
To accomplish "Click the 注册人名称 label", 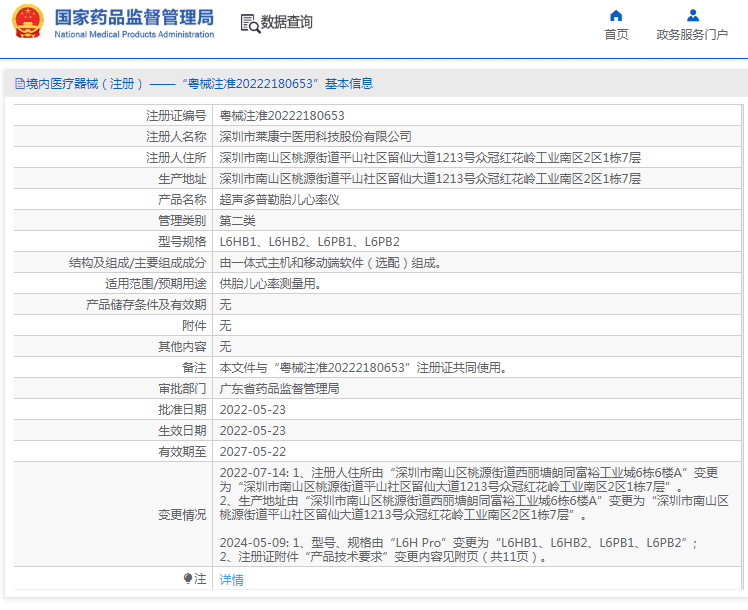I will (176, 137).
